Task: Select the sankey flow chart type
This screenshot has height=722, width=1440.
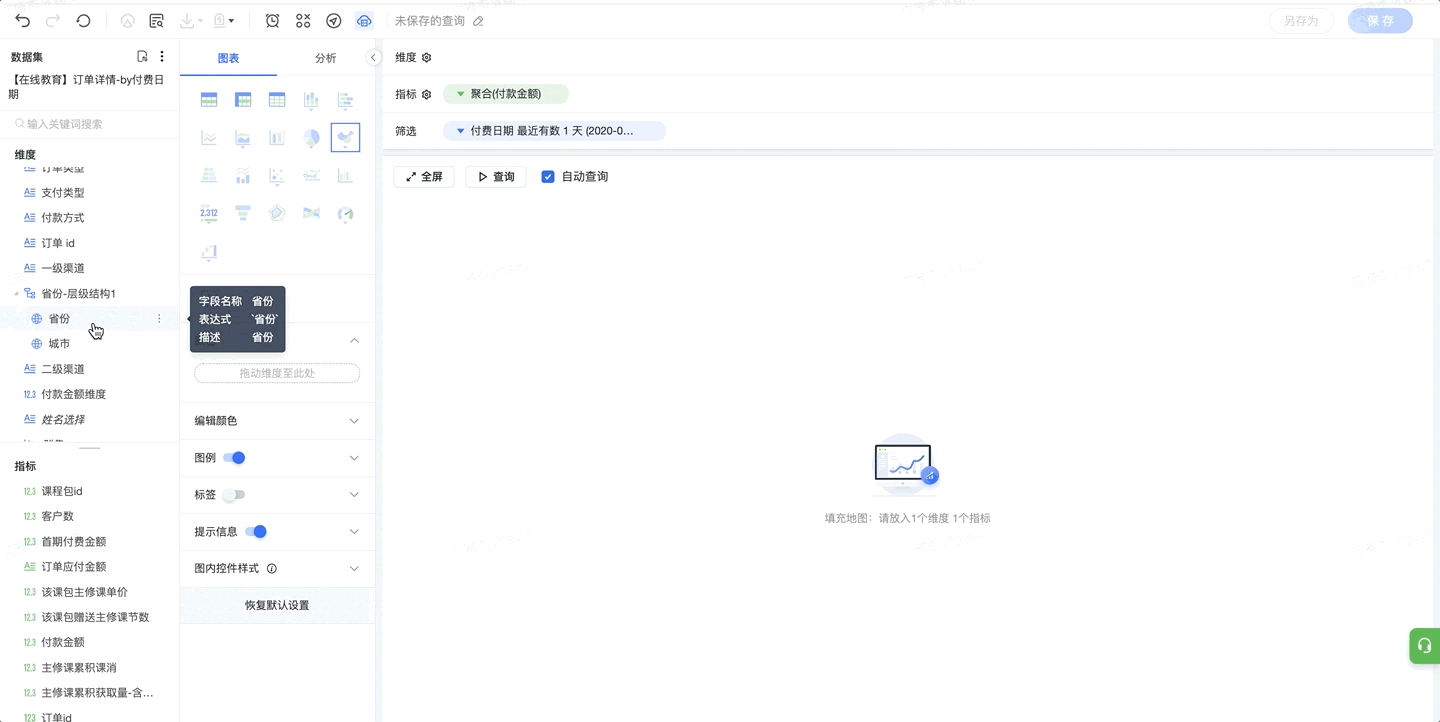Action: 311,213
